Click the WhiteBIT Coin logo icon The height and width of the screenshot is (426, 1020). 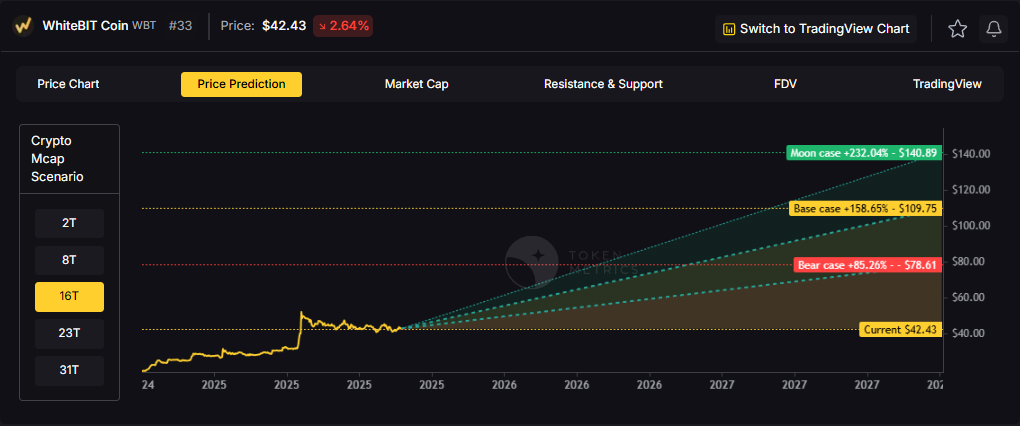tap(24, 27)
